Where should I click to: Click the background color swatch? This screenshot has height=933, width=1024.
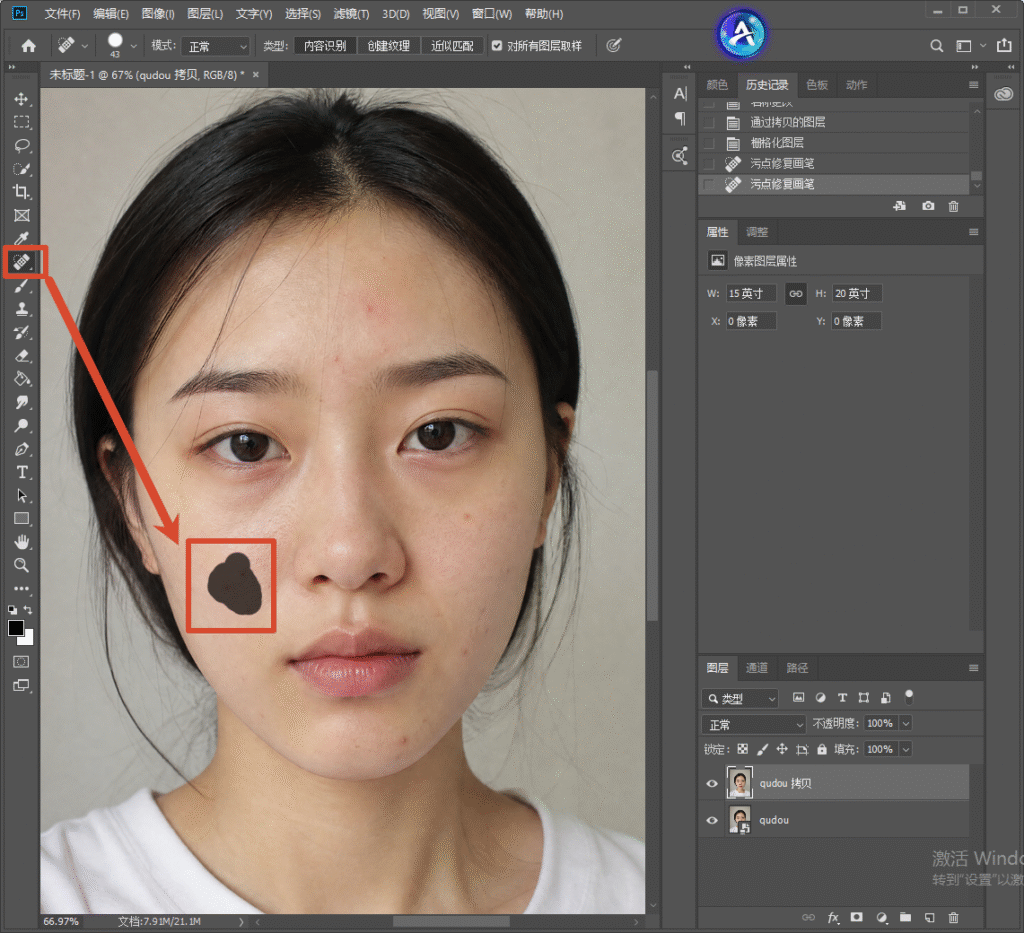coord(27,638)
